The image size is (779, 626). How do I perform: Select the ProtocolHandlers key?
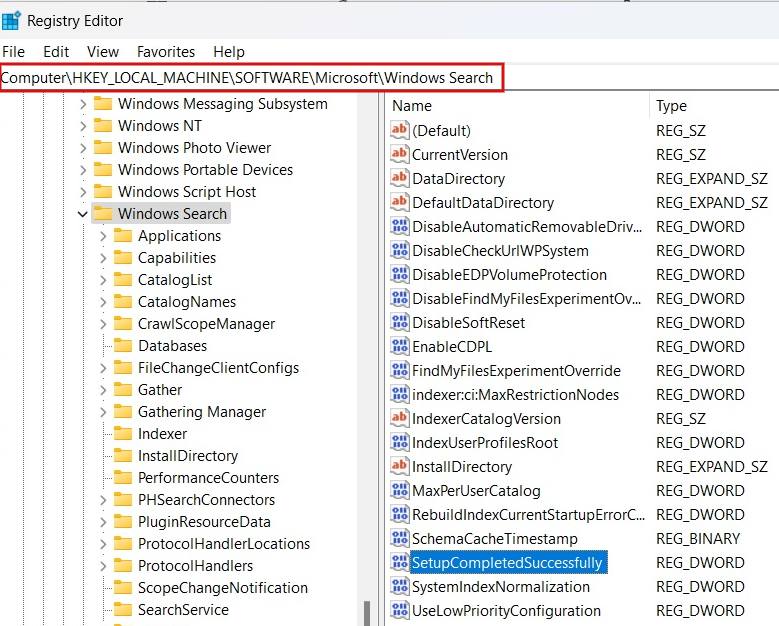[x=195, y=566]
